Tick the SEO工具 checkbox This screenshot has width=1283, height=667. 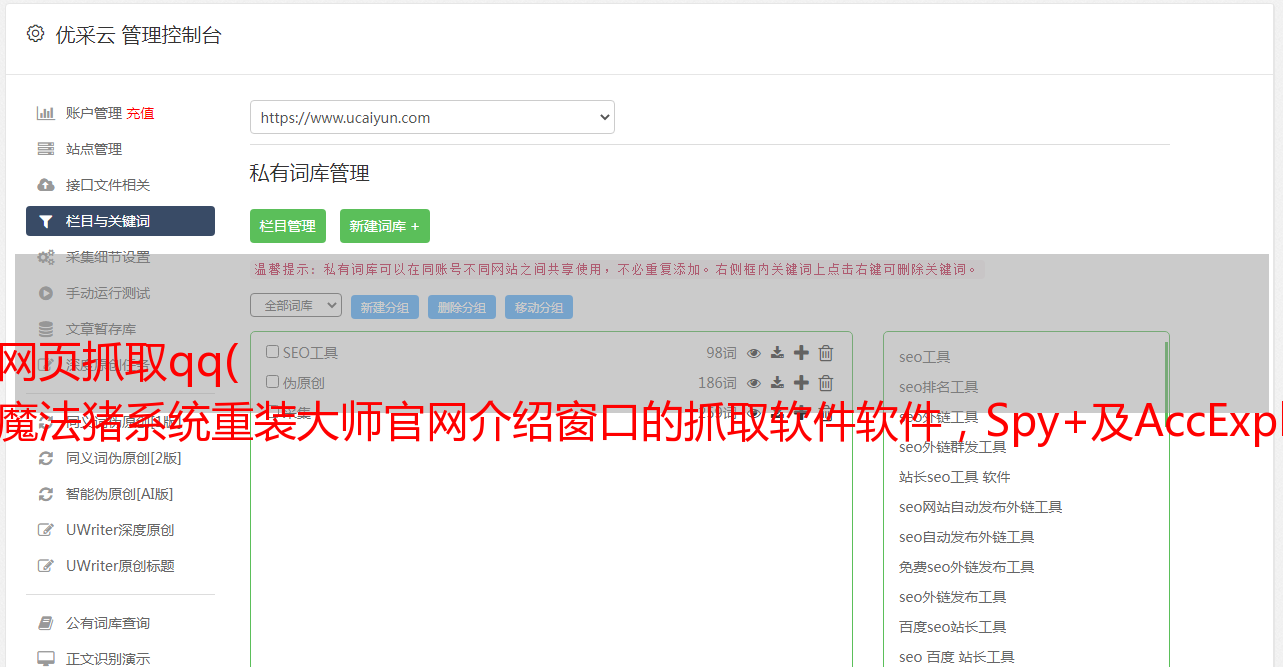[272, 352]
